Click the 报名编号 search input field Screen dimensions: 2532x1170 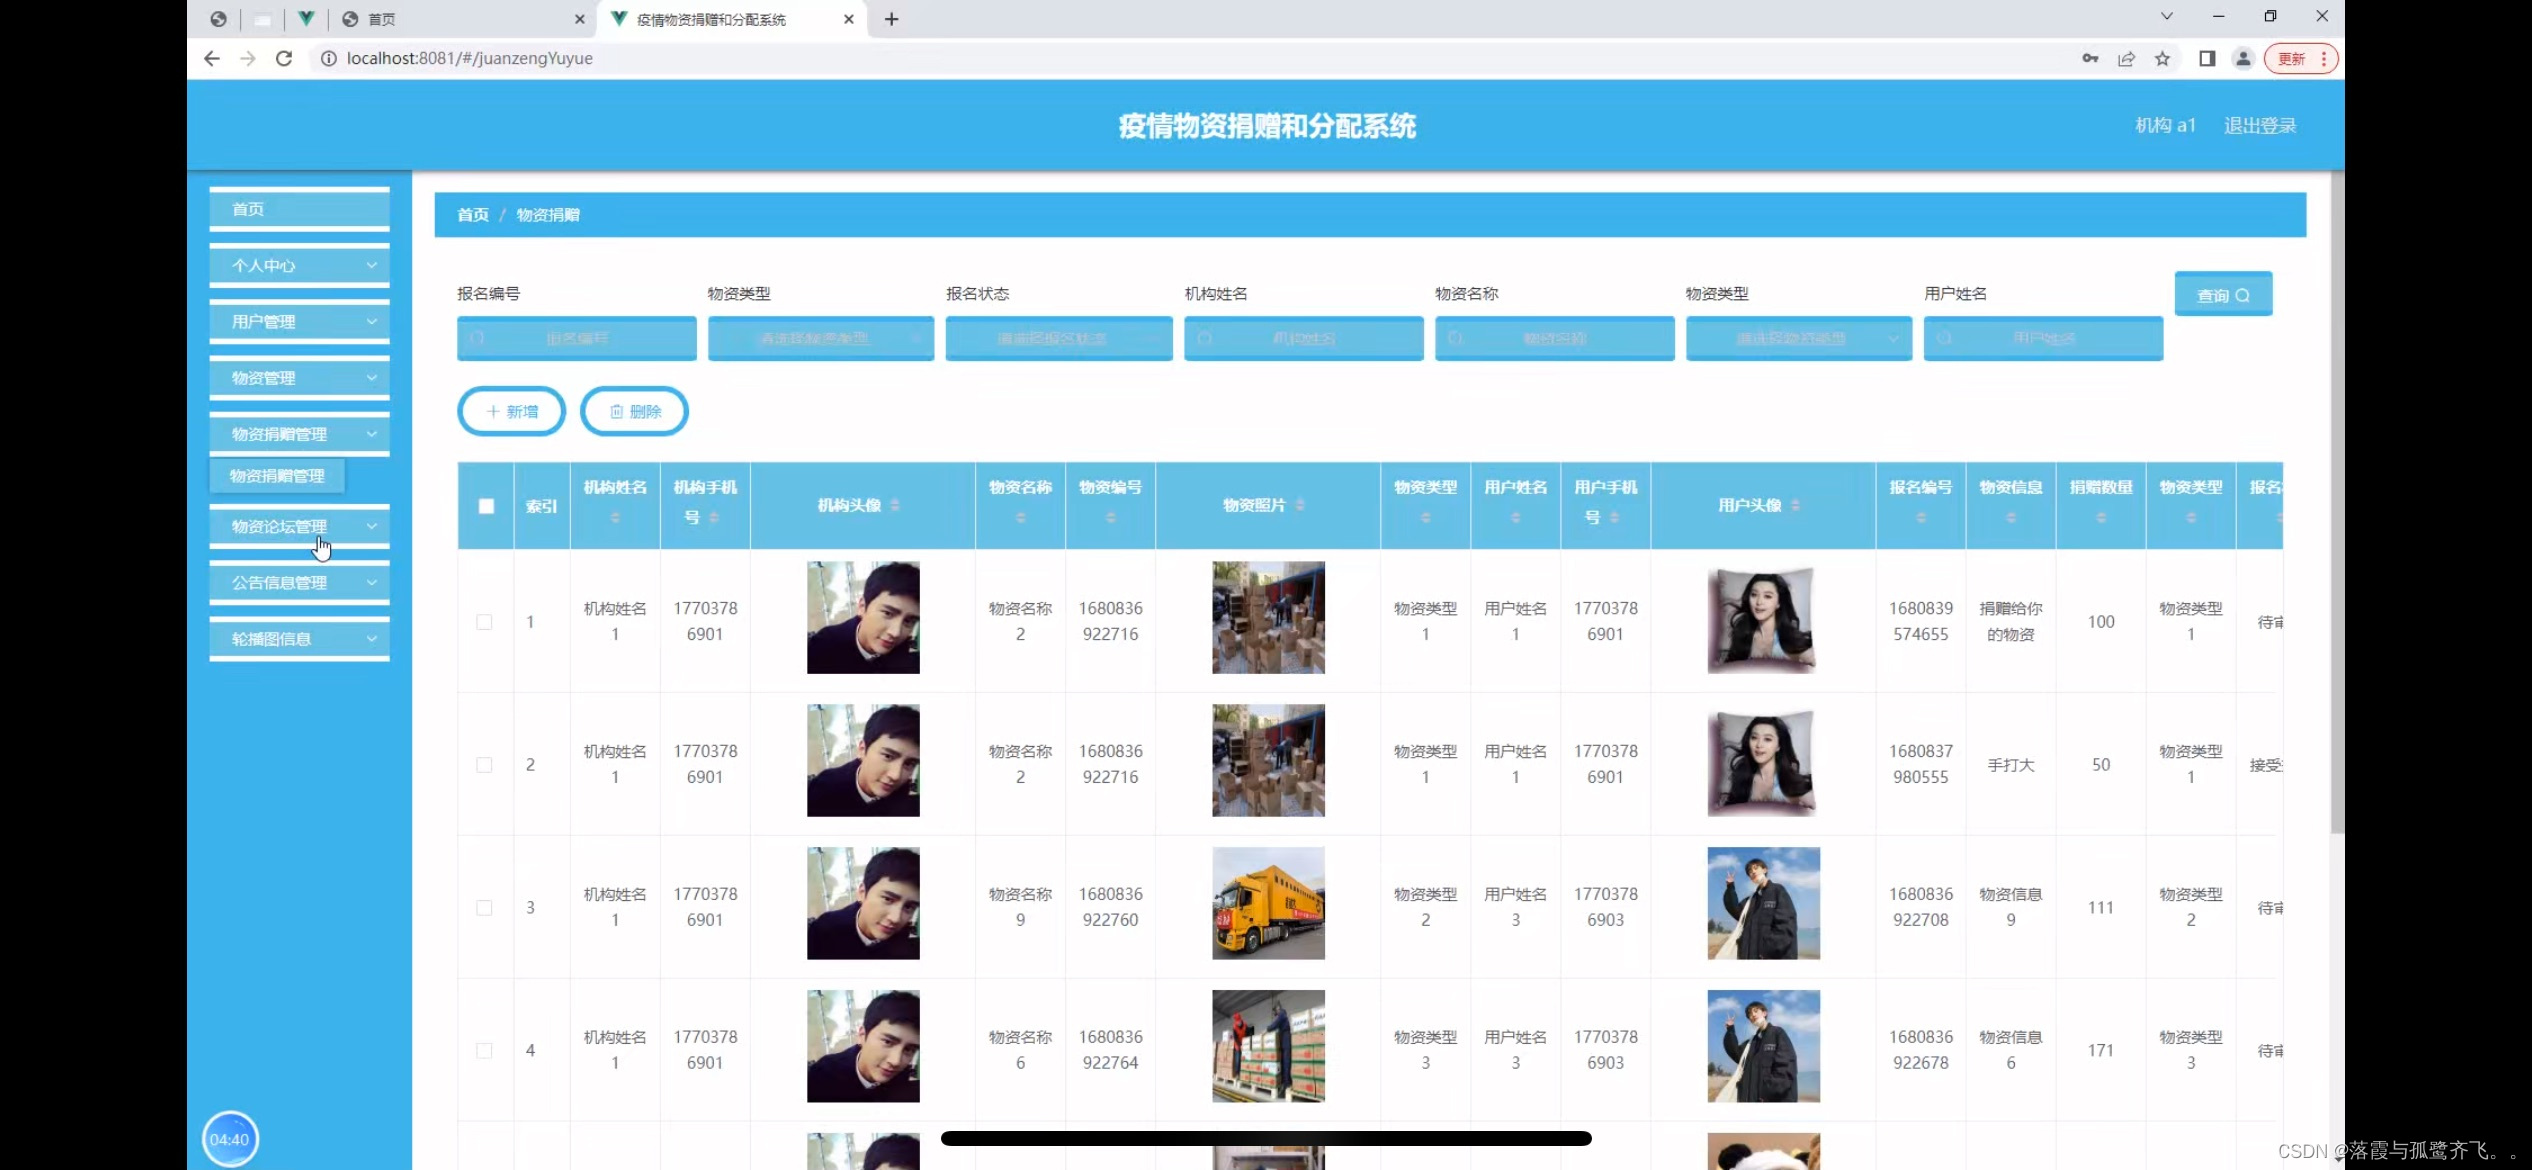point(577,339)
